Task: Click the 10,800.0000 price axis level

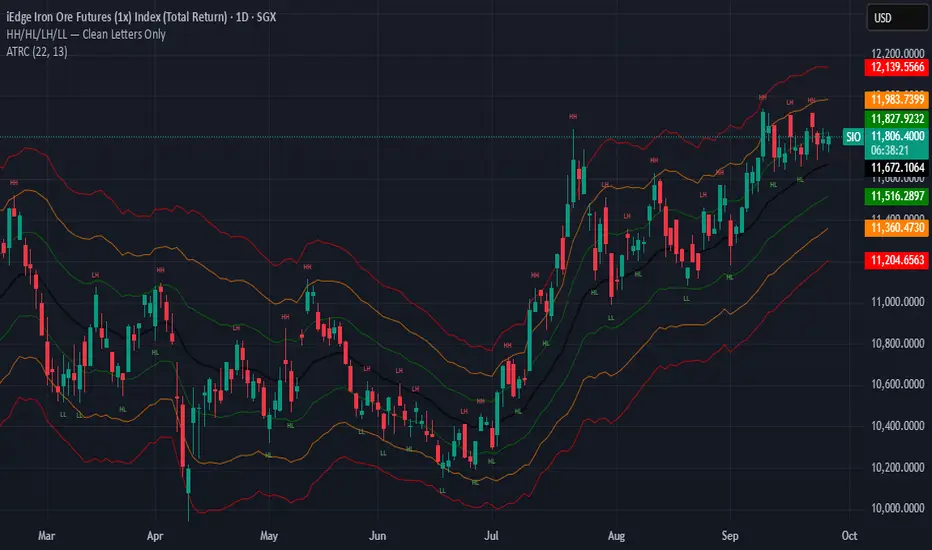Action: click(x=897, y=344)
